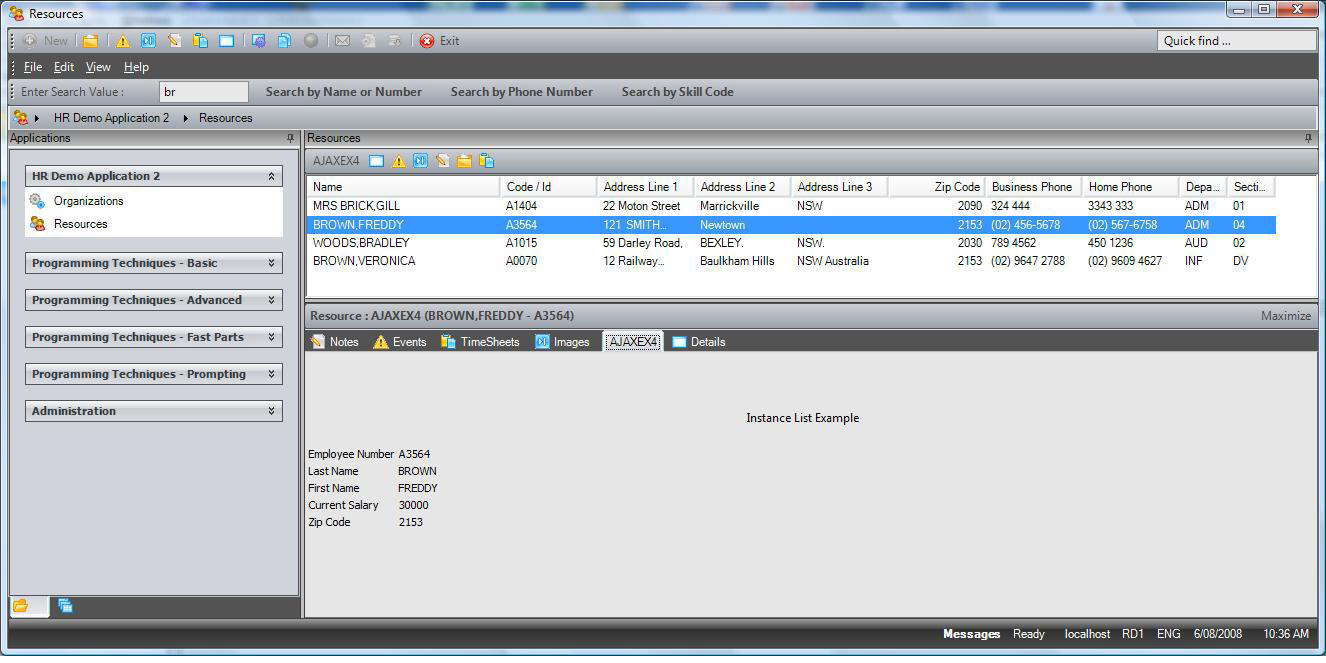
Task: Select the MRS BRICK,GILL row
Action: [791, 206]
